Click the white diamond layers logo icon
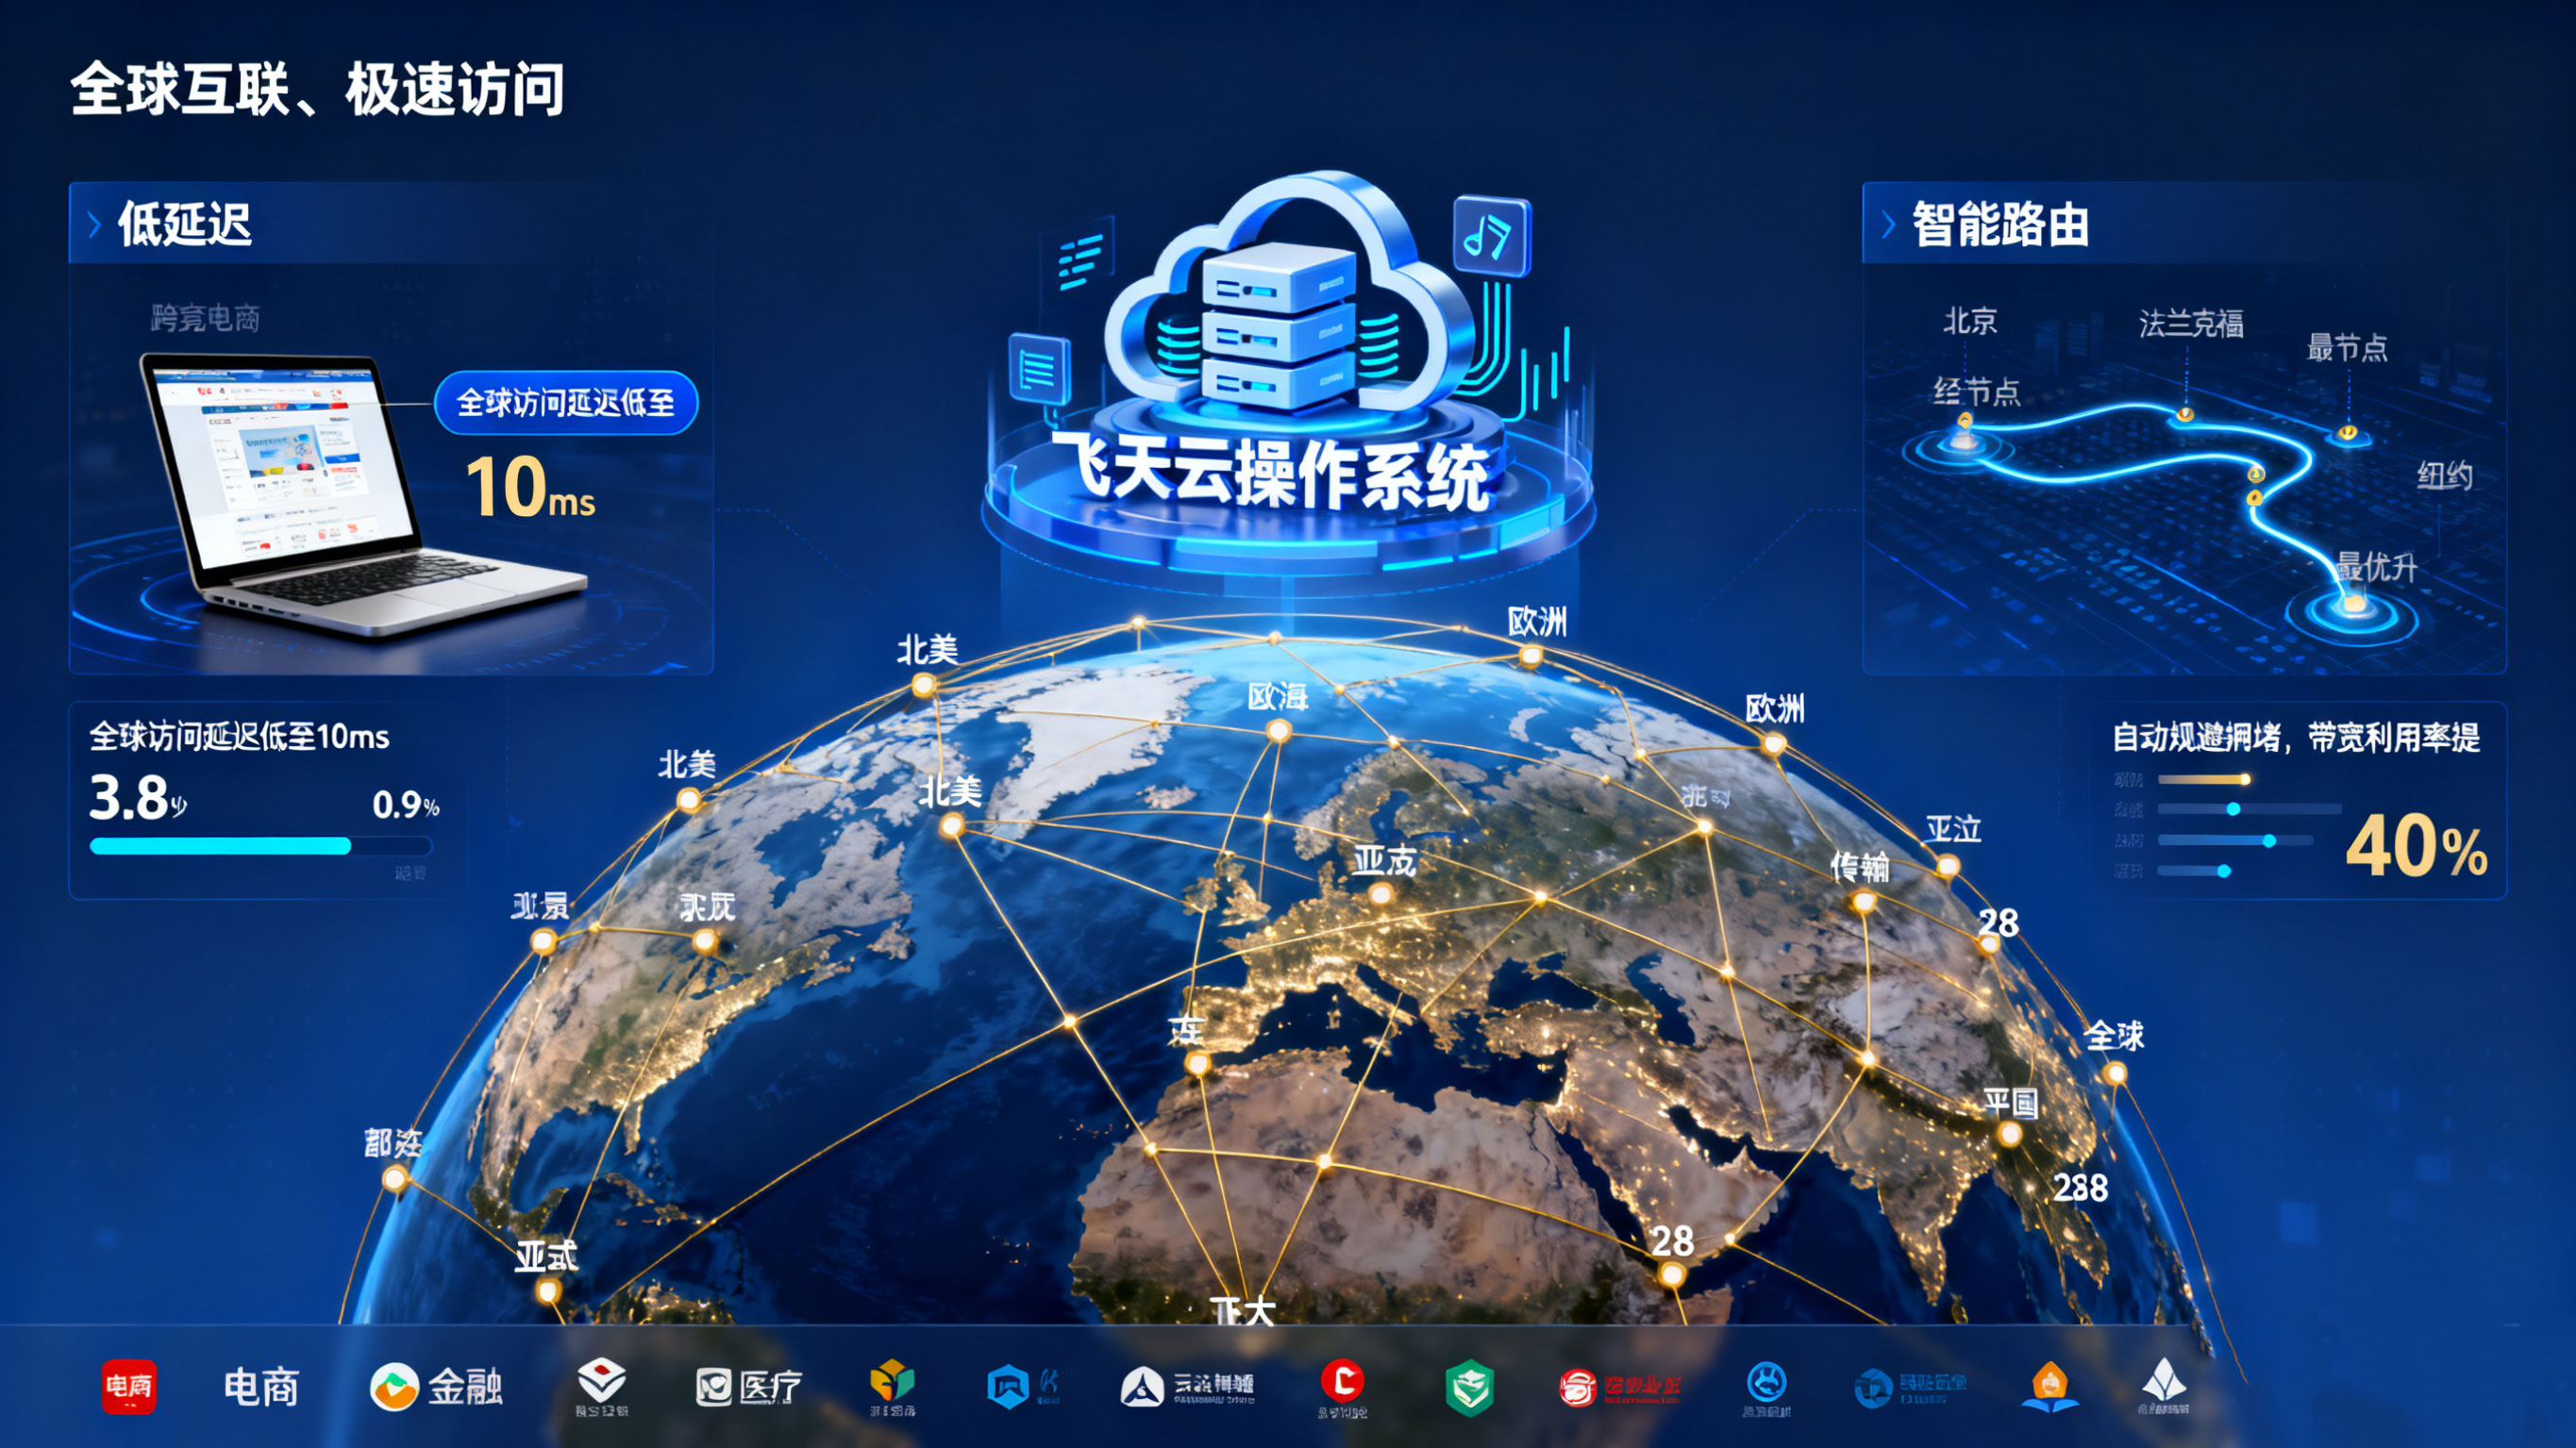Viewport: 2576px width, 1448px height. (x=602, y=1380)
